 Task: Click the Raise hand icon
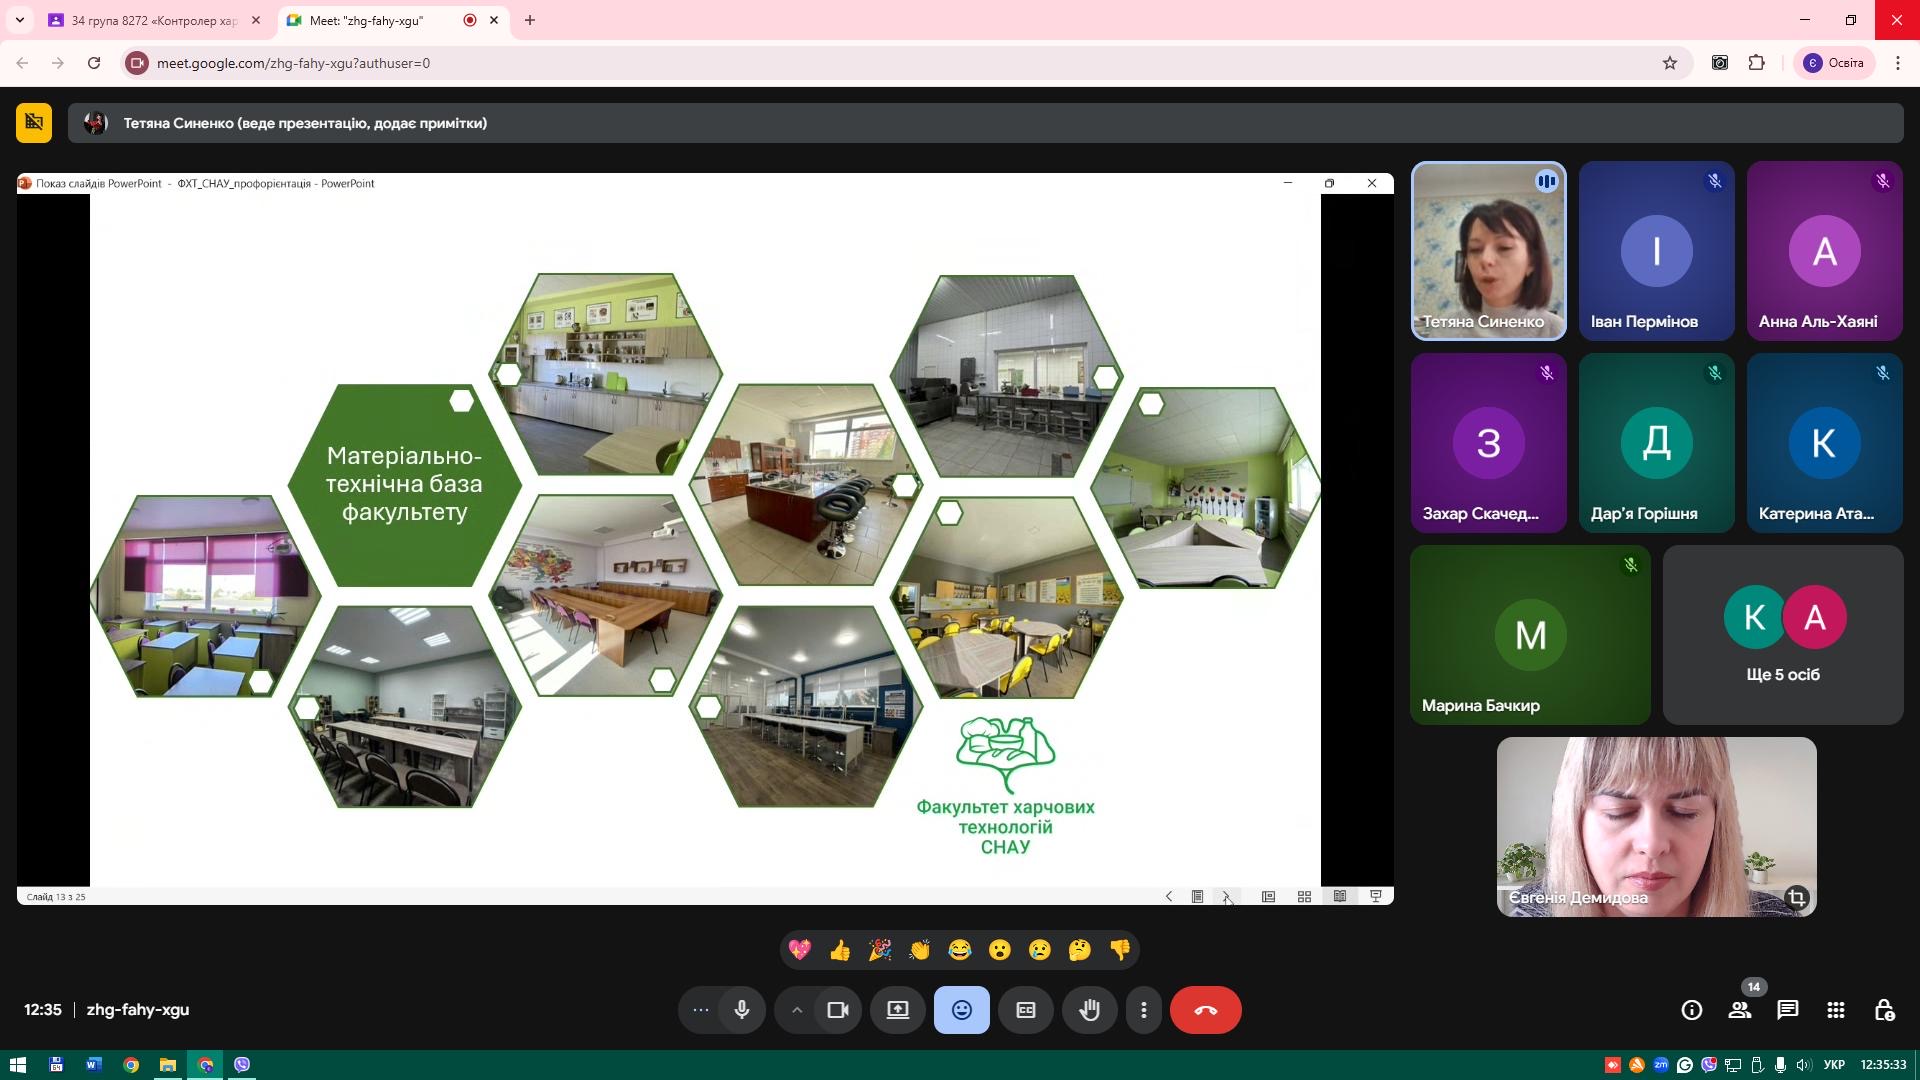tap(1089, 1010)
